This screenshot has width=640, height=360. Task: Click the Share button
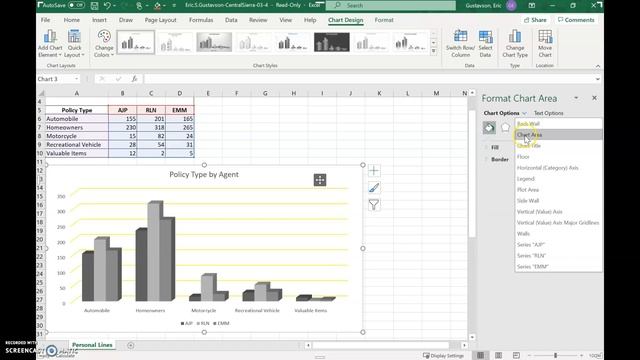[x=535, y=20]
